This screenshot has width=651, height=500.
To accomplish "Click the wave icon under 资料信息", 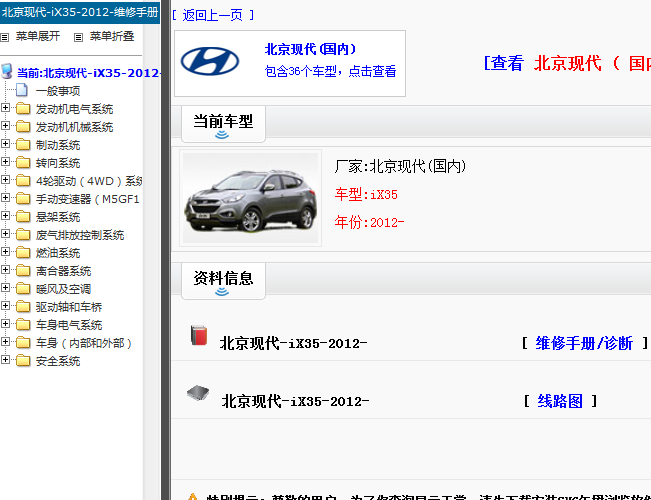I will pyautogui.click(x=222, y=292).
